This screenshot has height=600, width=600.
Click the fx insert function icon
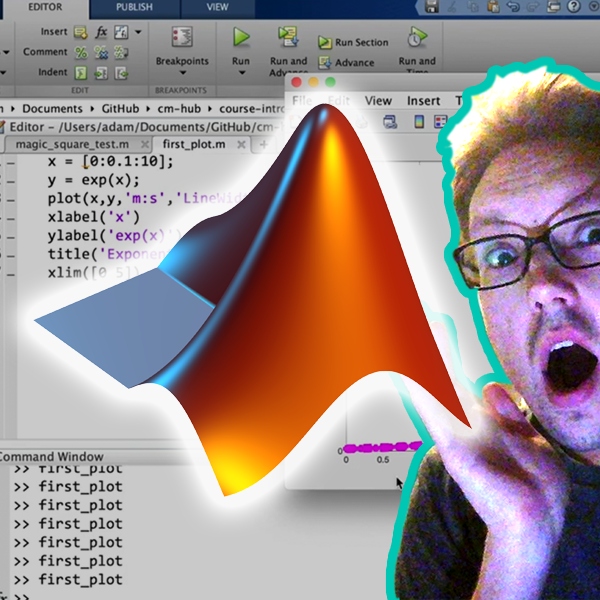pyautogui.click(x=101, y=32)
